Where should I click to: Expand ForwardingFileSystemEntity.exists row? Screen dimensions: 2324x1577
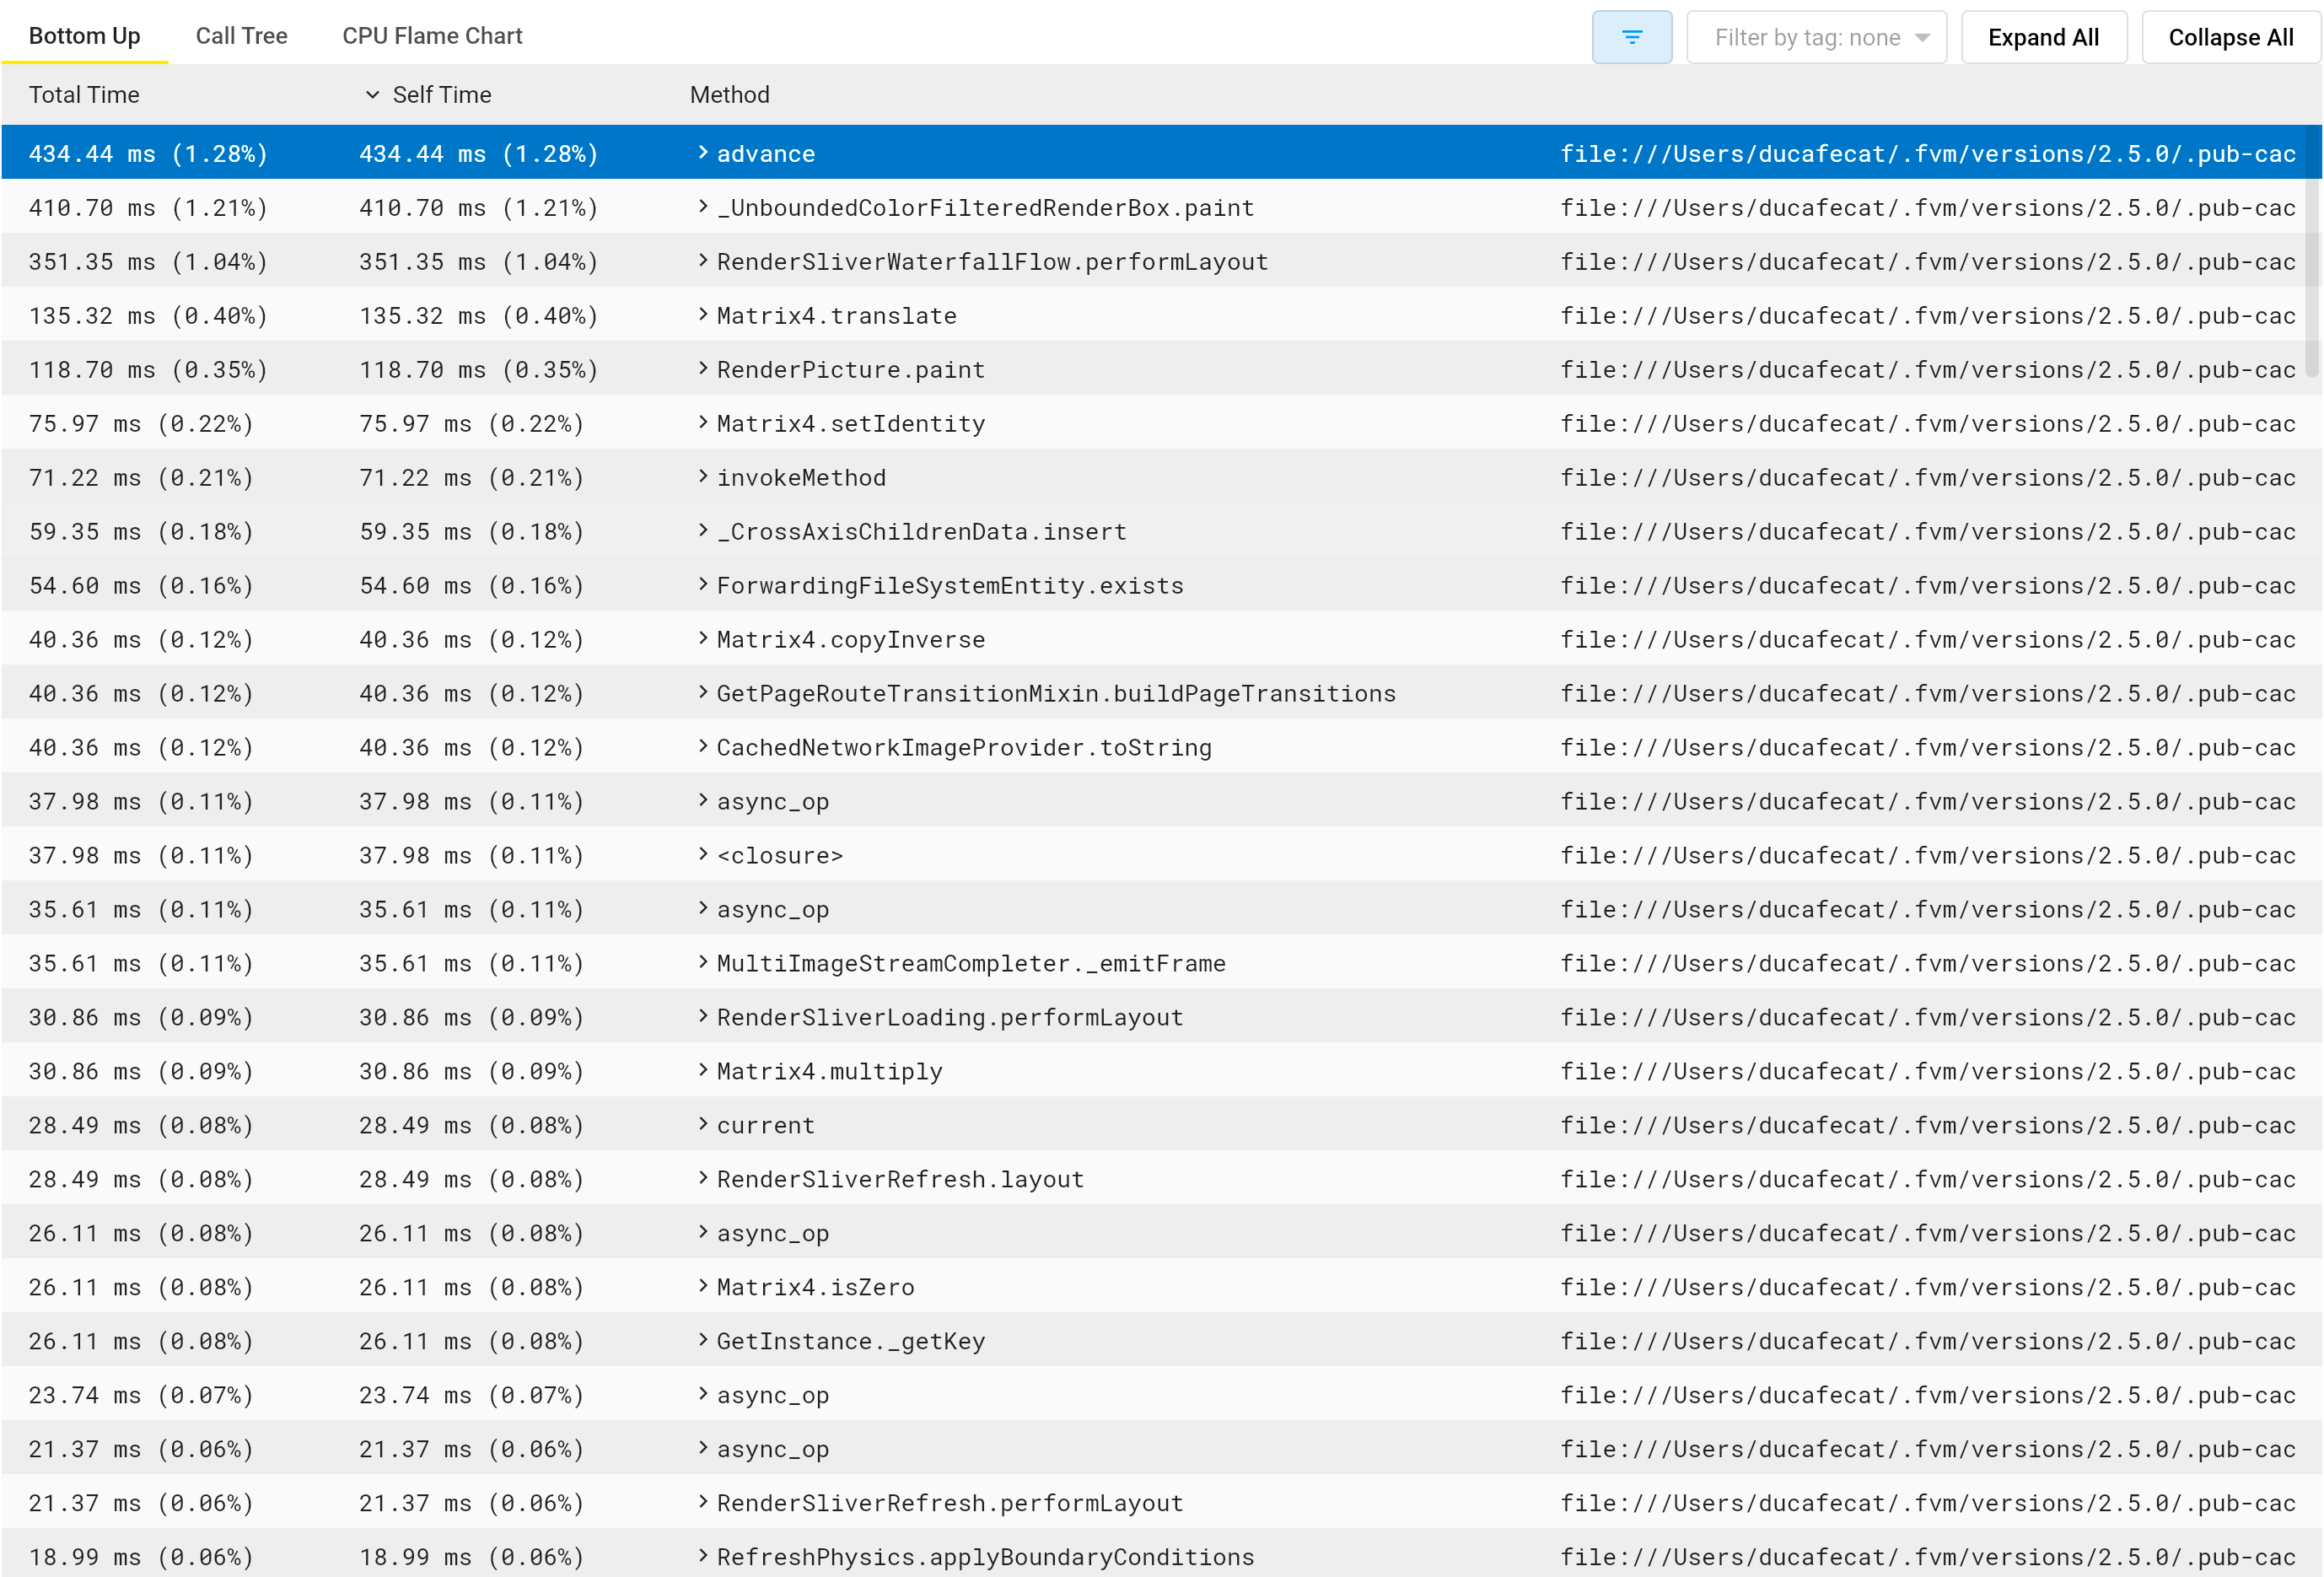(703, 584)
